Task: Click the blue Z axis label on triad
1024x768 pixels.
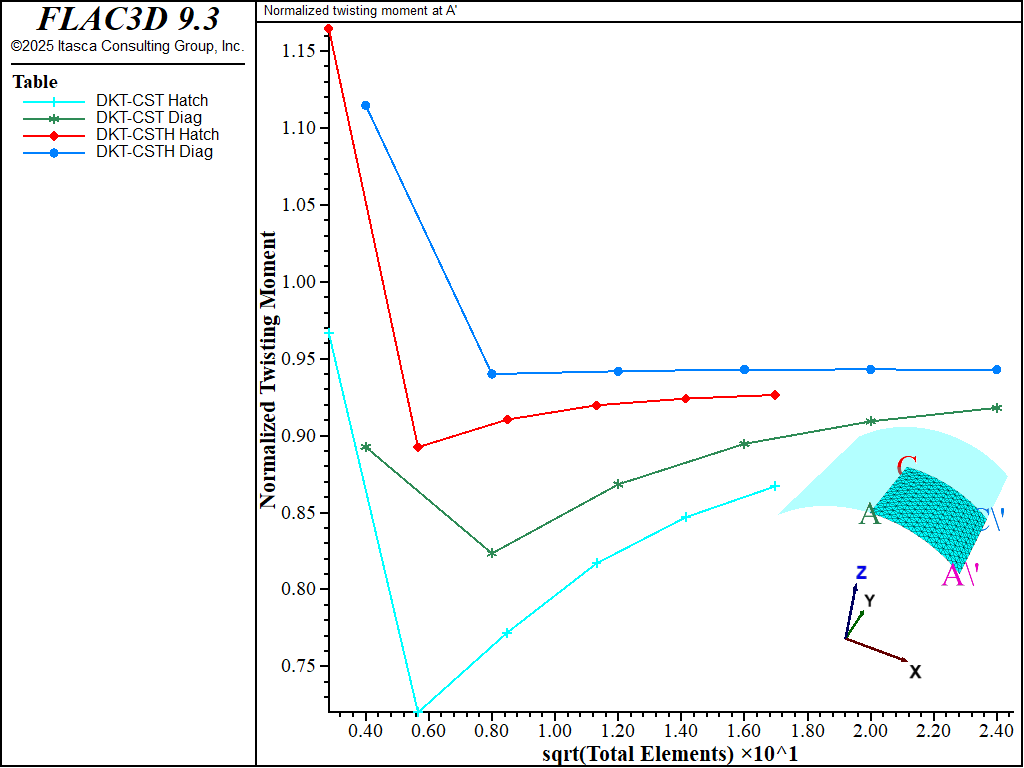Action: click(860, 573)
